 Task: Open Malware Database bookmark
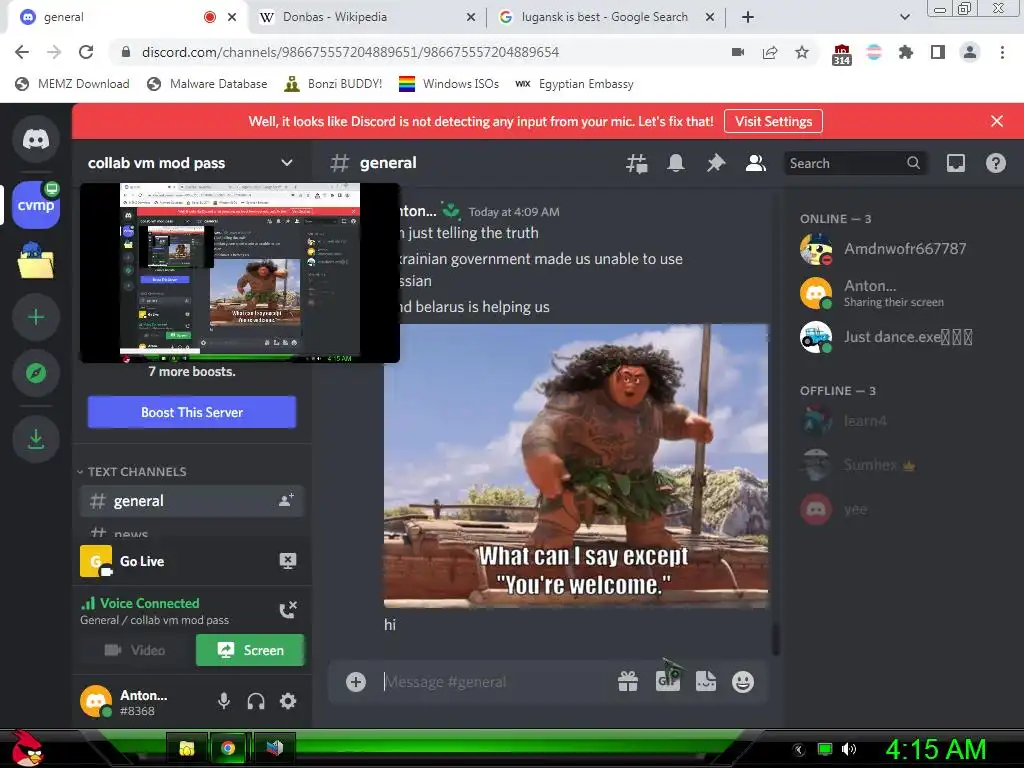pyautogui.click(x=208, y=84)
